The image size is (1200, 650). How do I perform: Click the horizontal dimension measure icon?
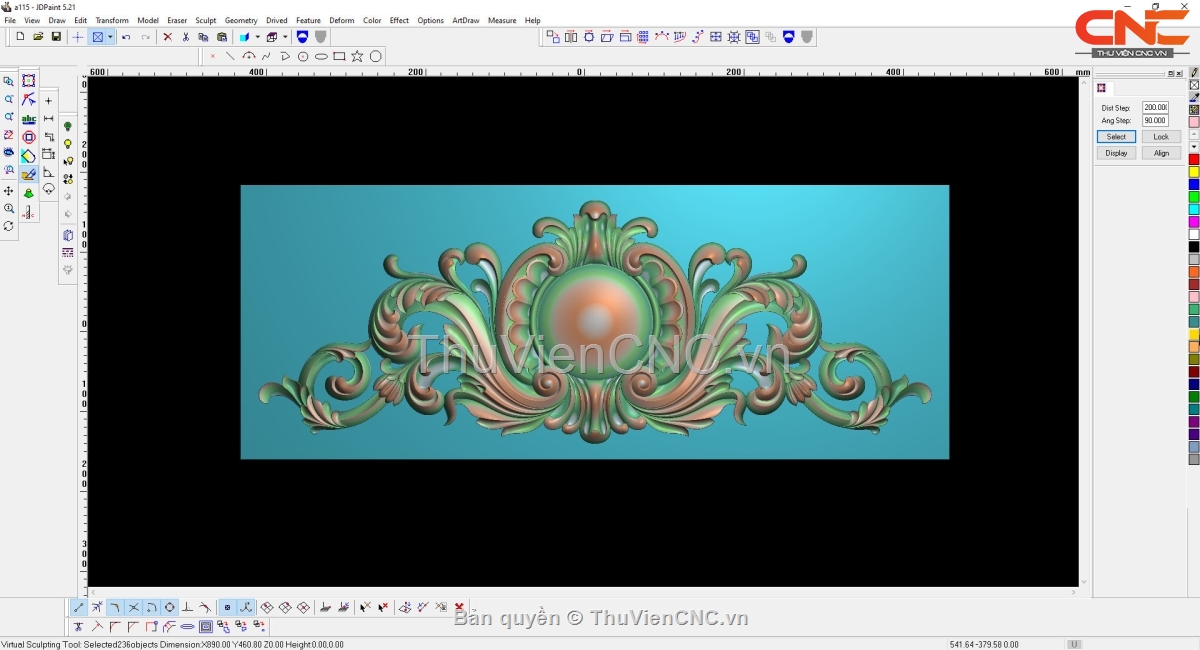48,118
